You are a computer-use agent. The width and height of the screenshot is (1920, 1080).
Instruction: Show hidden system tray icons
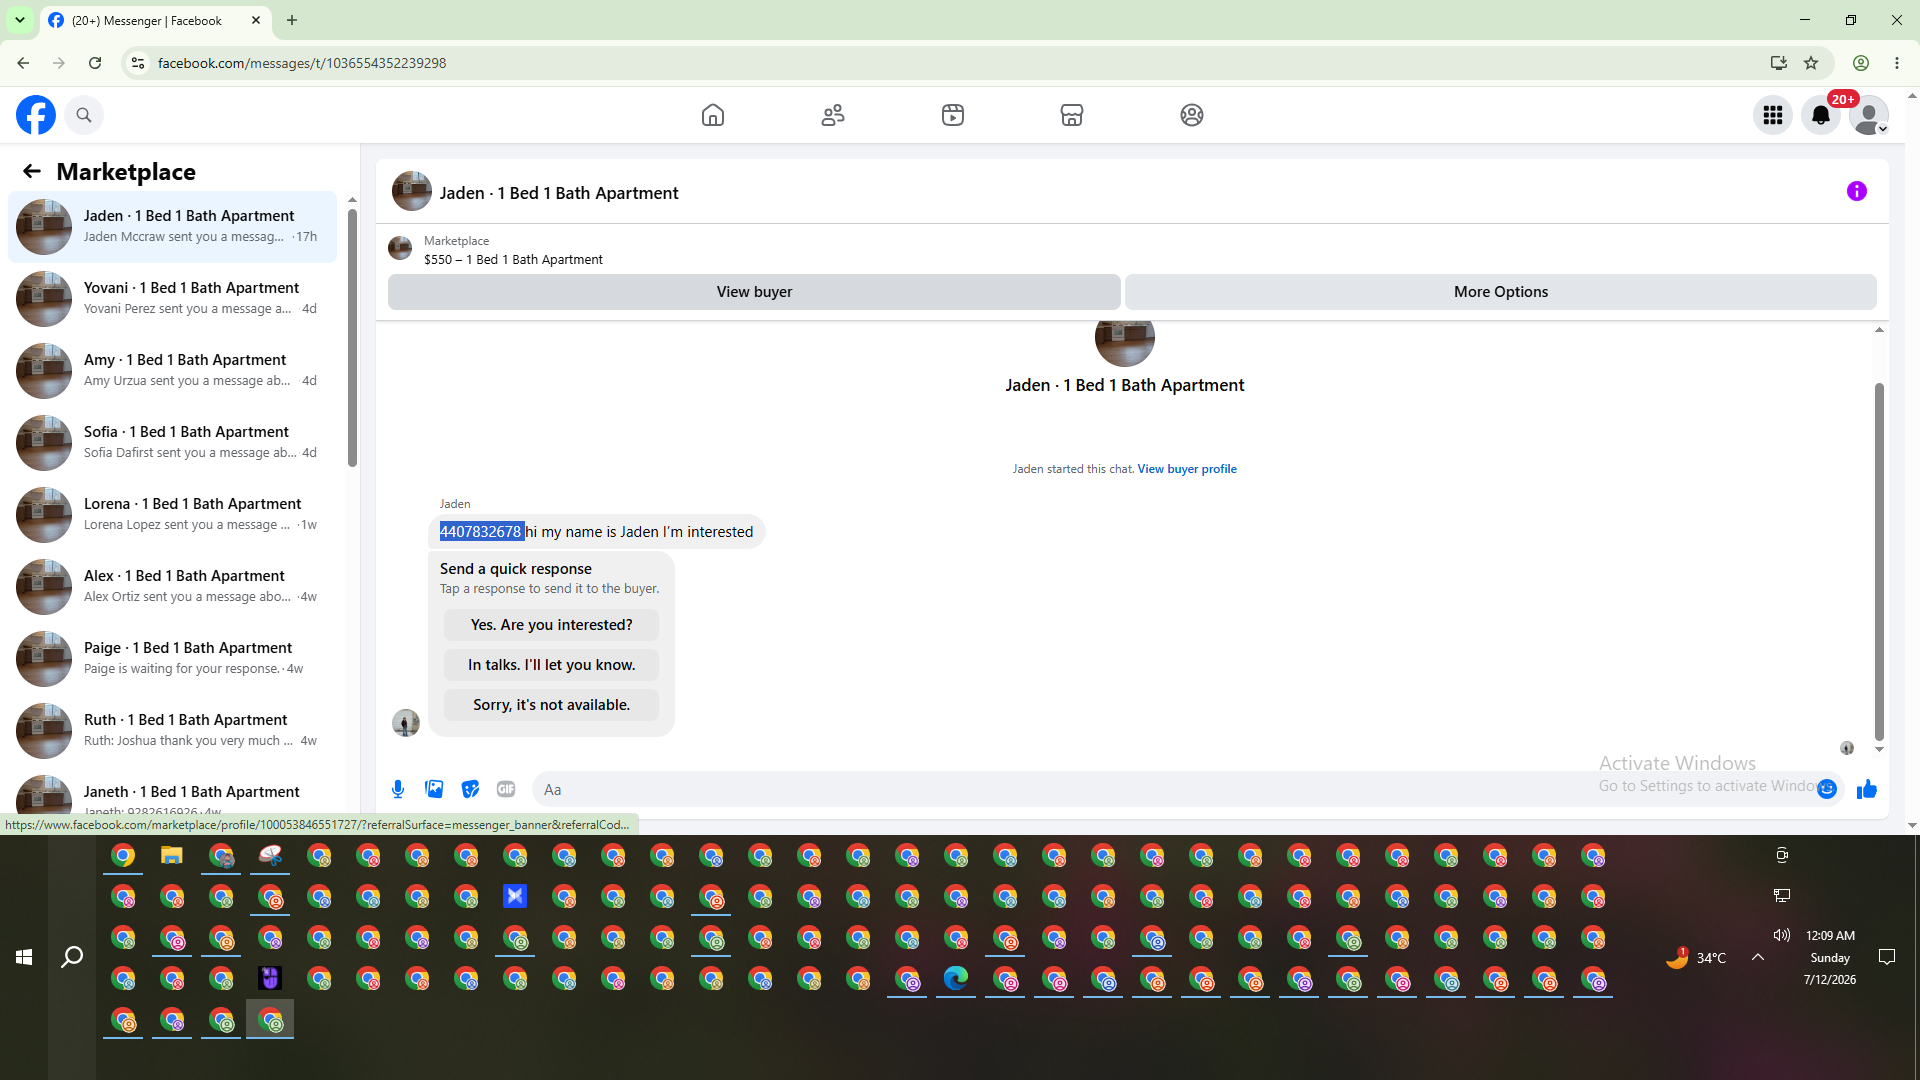pos(1758,957)
